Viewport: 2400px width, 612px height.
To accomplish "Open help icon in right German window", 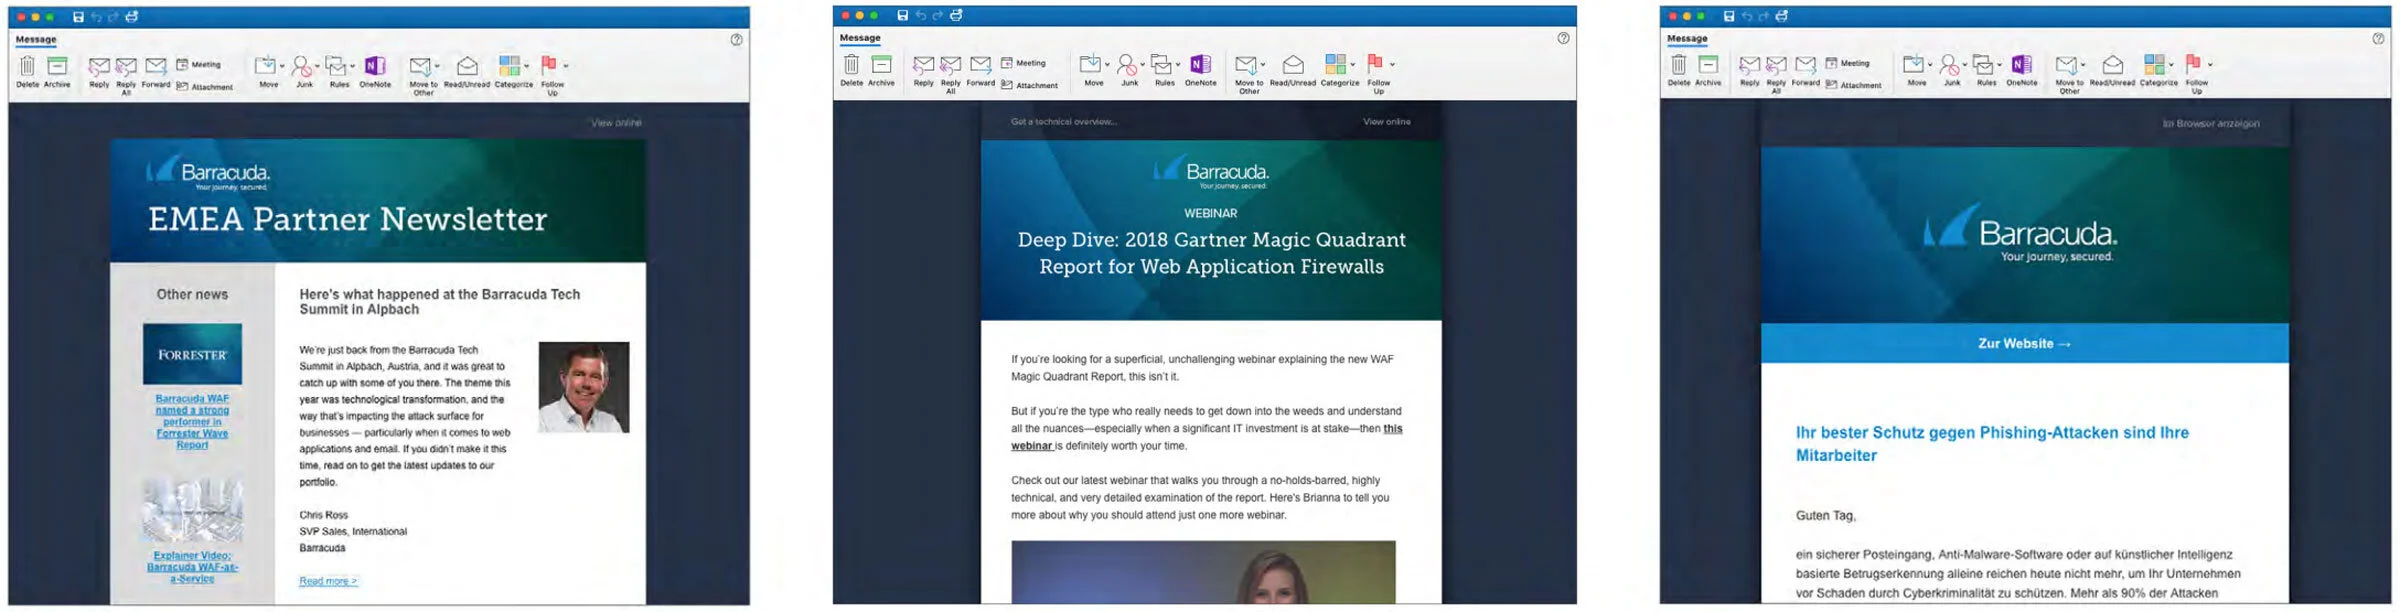I will point(2378,39).
